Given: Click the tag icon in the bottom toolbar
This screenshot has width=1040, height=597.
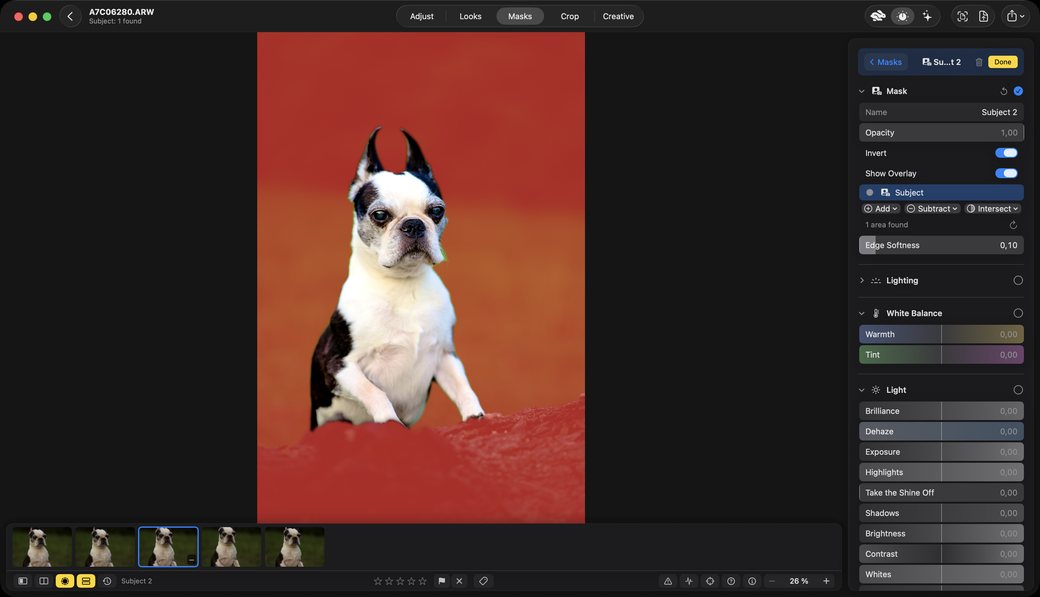Looking at the screenshot, I should (x=484, y=581).
